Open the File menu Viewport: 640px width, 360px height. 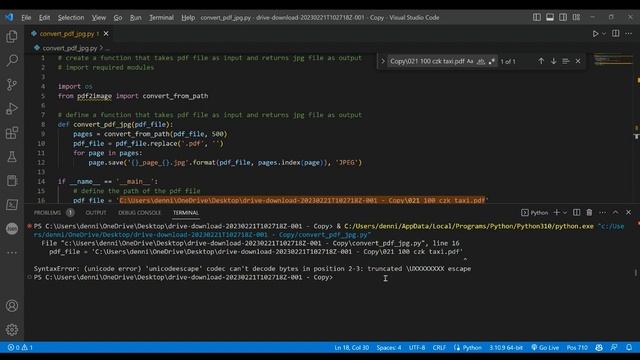26,17
